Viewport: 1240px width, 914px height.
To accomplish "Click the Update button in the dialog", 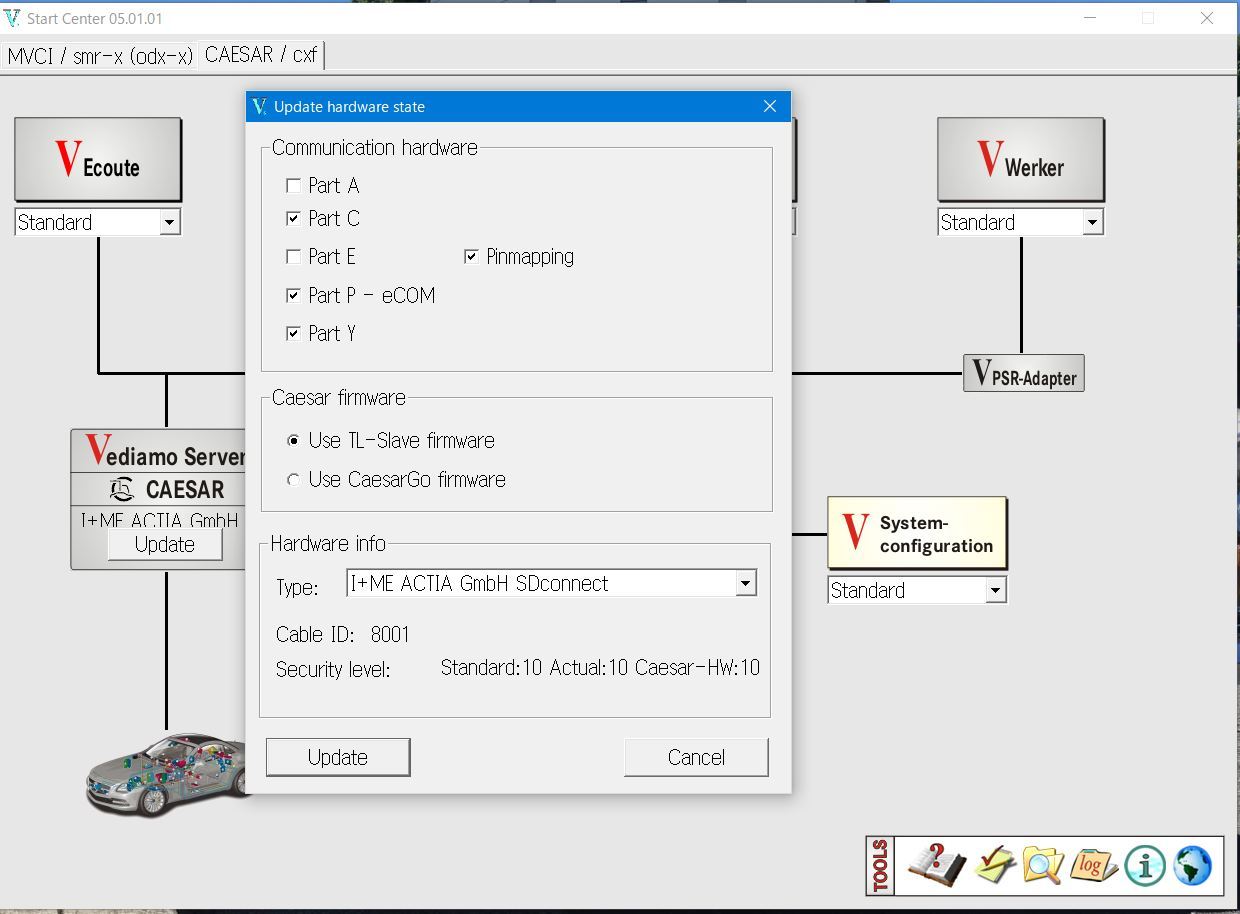I will 338,757.
